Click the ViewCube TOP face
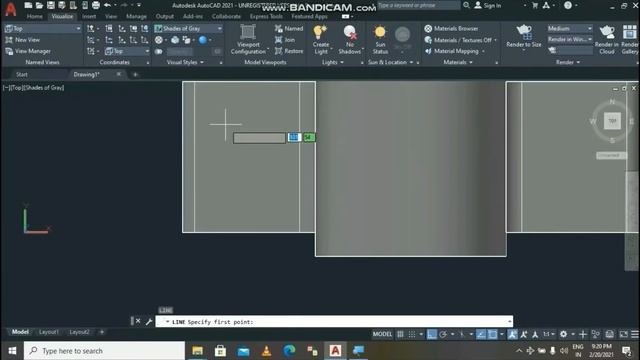The image size is (640, 360). 612,121
